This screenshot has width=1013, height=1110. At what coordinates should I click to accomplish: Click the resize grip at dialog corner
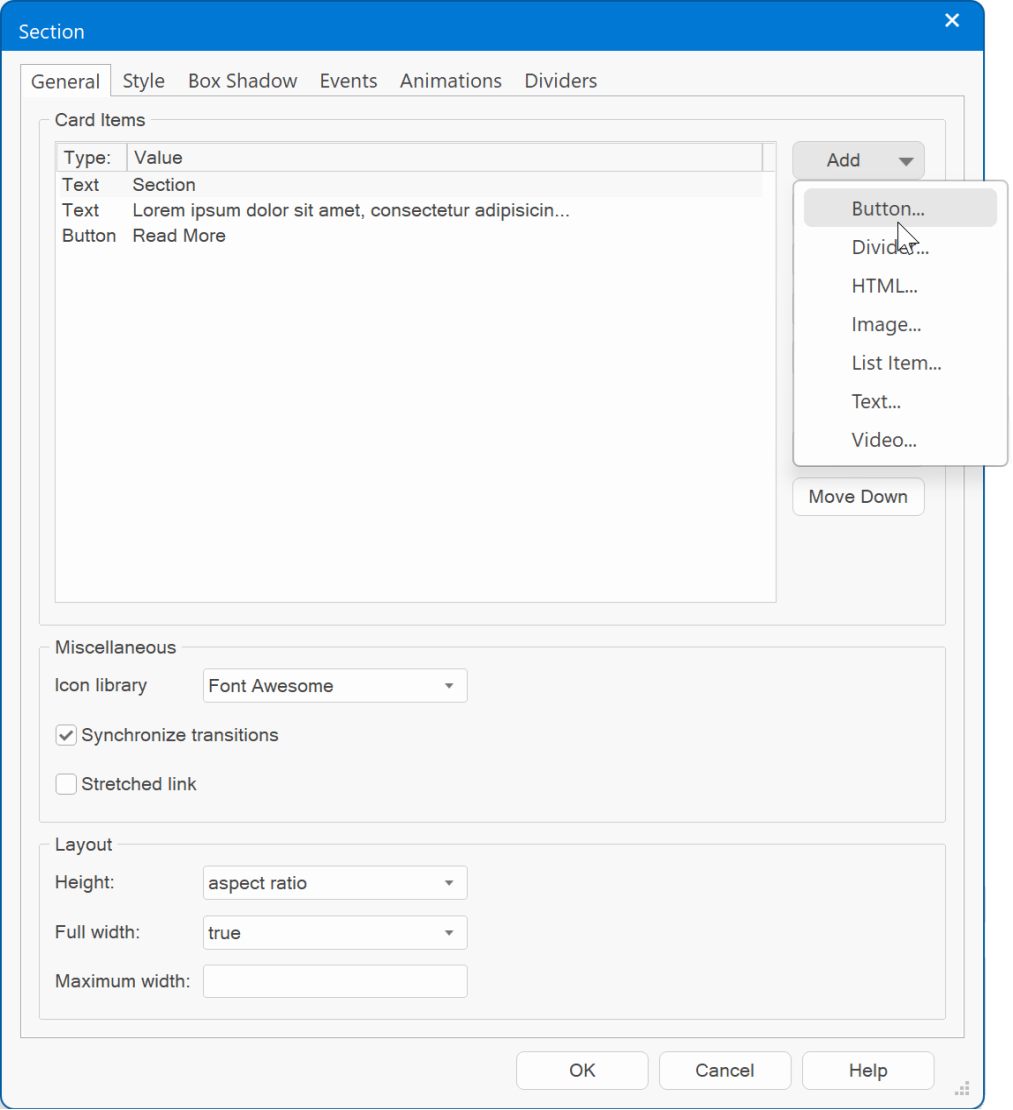tap(962, 1088)
